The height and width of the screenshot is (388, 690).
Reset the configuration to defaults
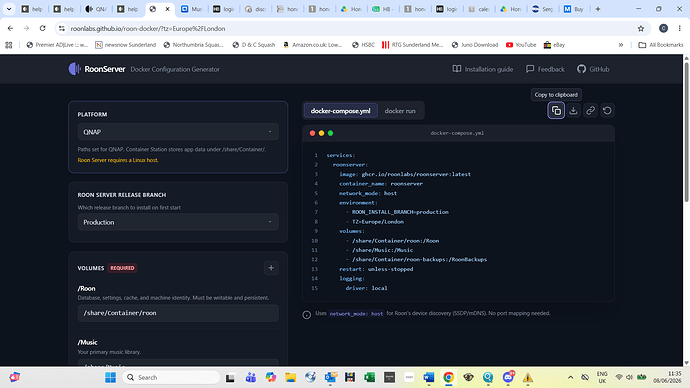(x=607, y=110)
